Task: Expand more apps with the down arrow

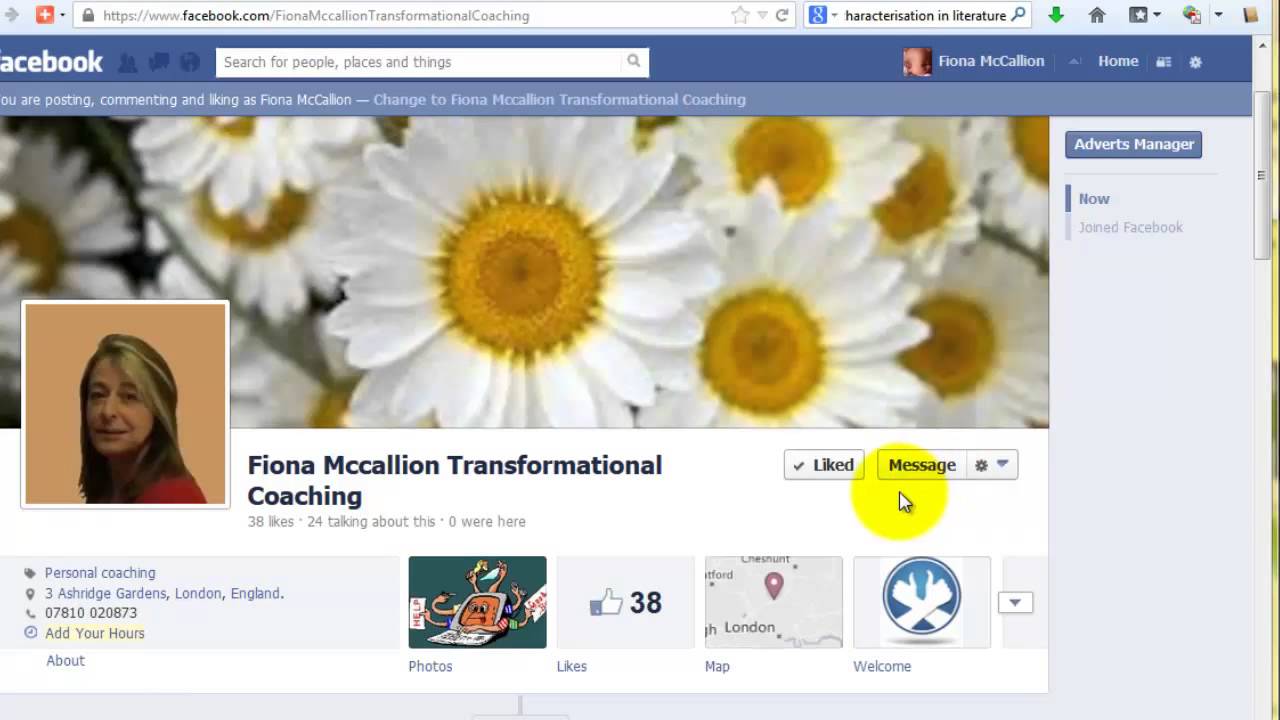Action: 1015,603
